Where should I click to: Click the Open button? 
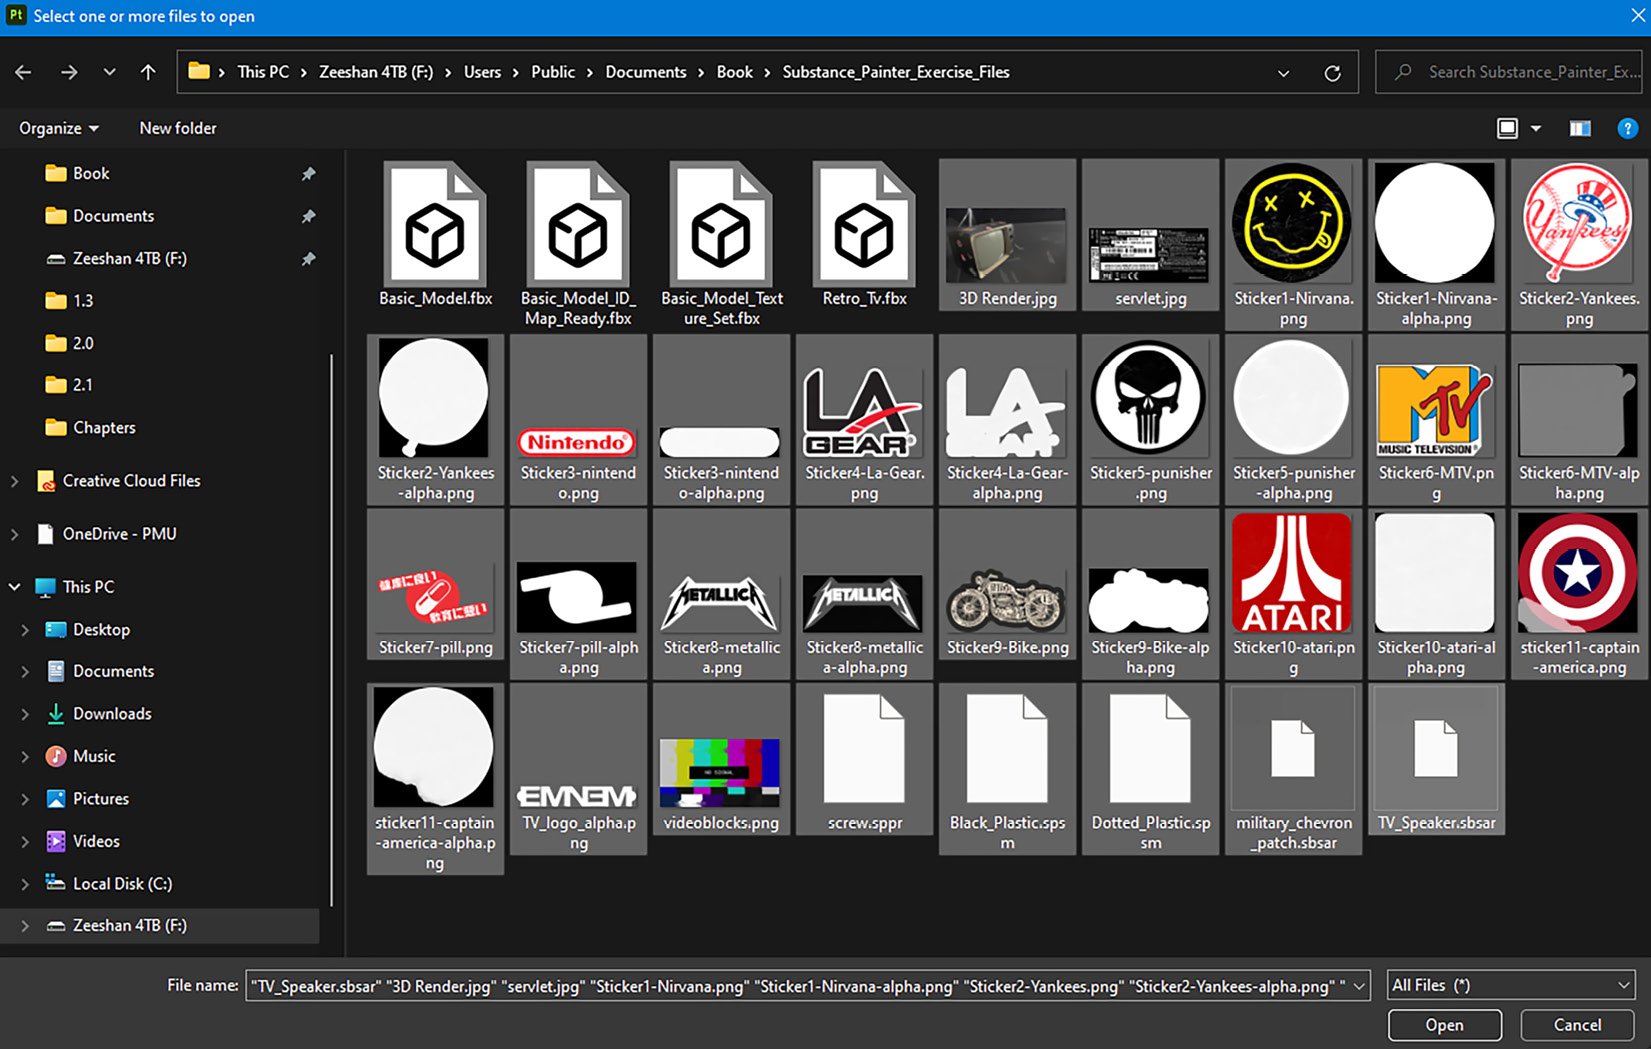click(1444, 1025)
